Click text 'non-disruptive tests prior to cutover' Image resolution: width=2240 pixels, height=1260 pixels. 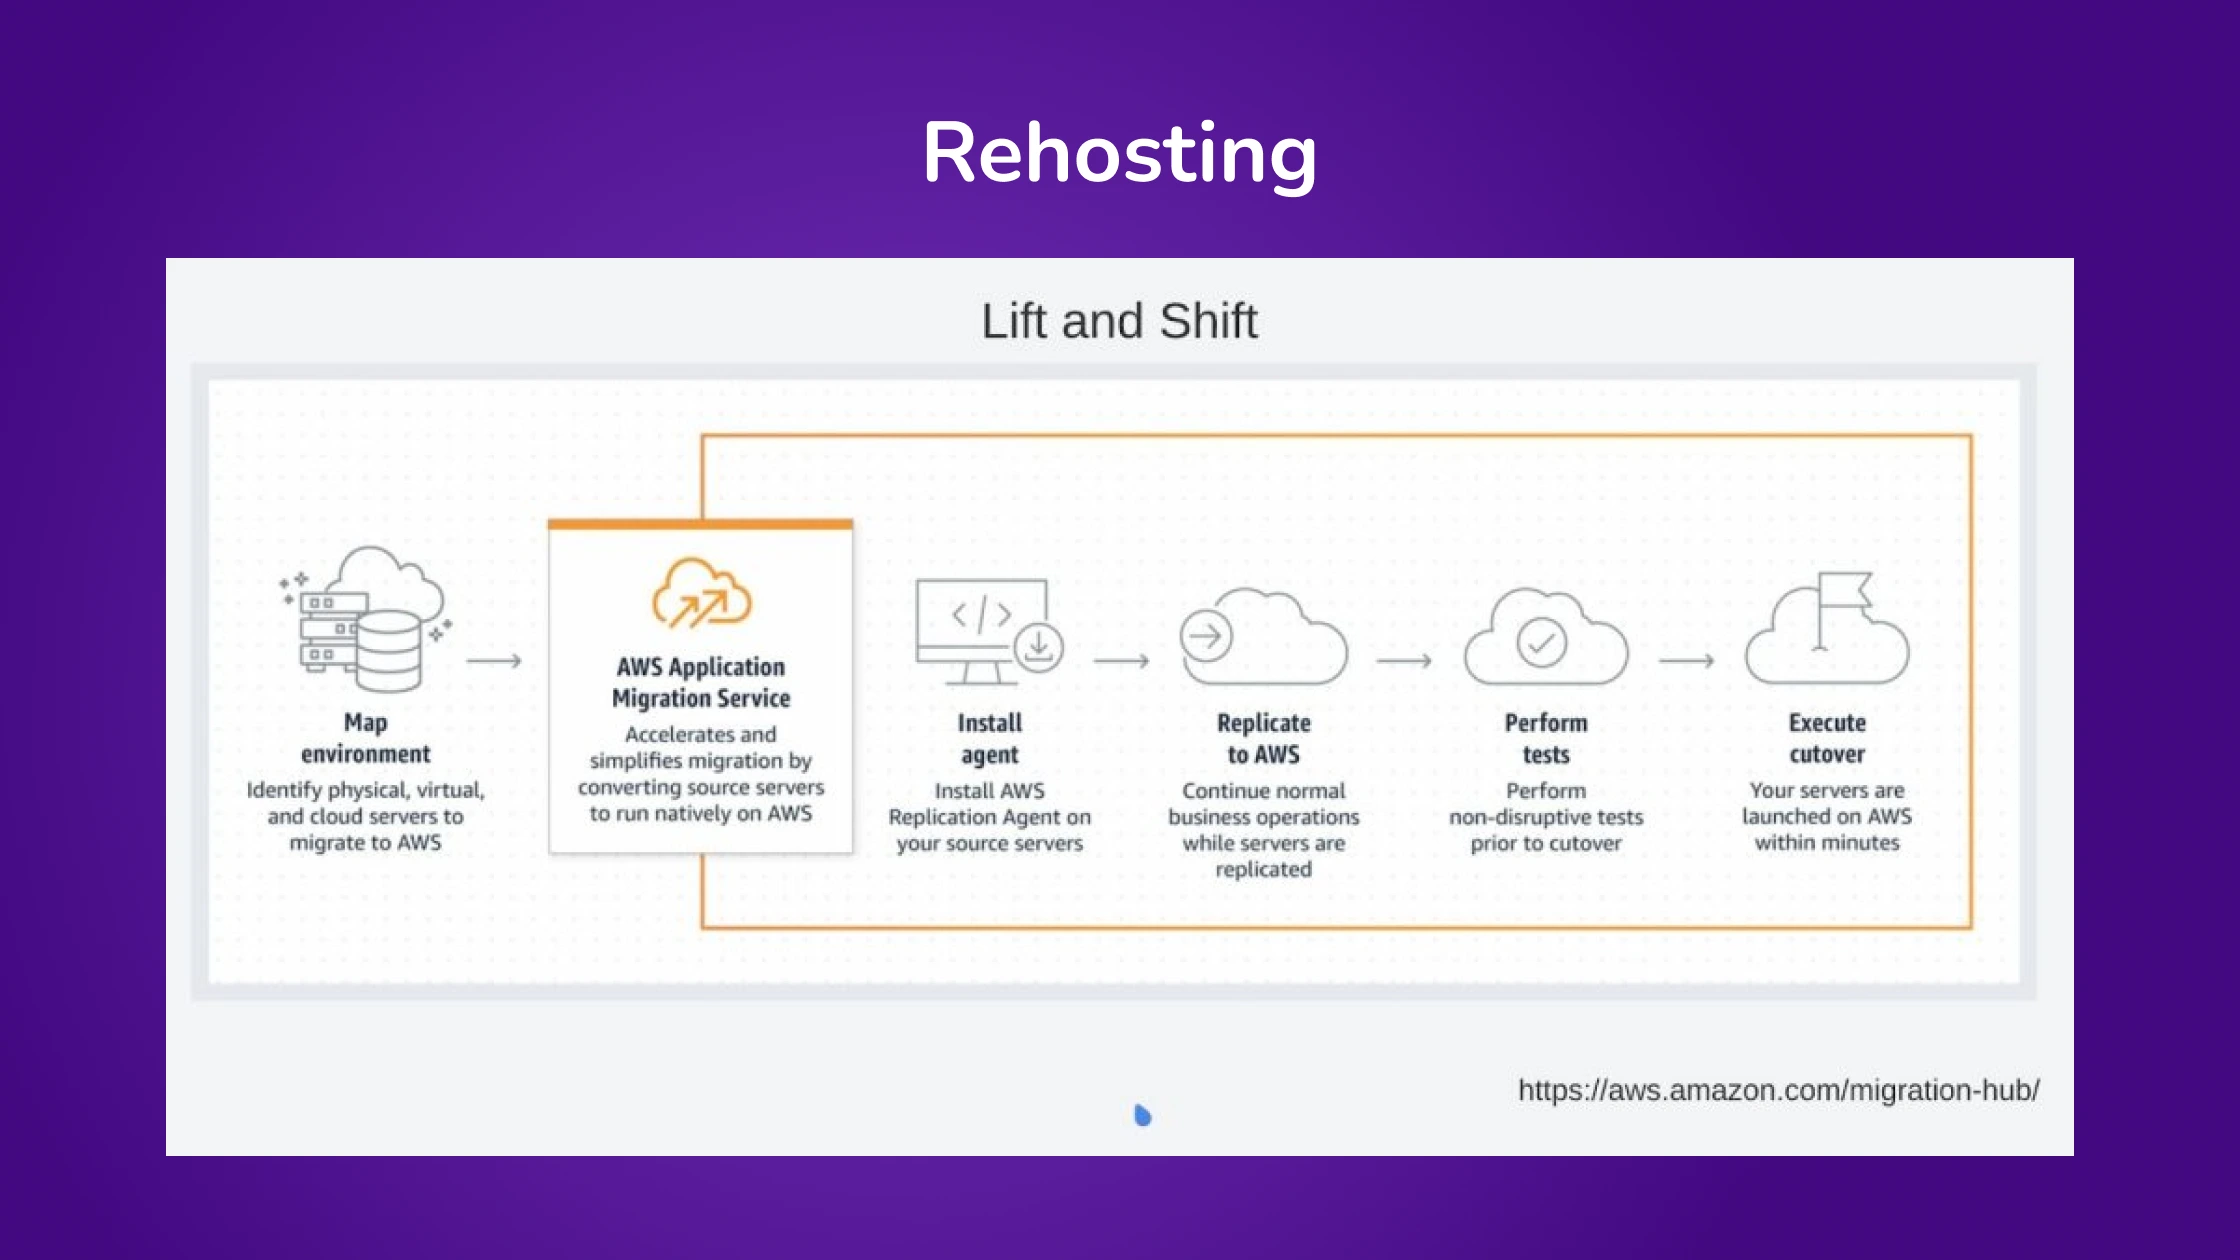tap(1546, 830)
